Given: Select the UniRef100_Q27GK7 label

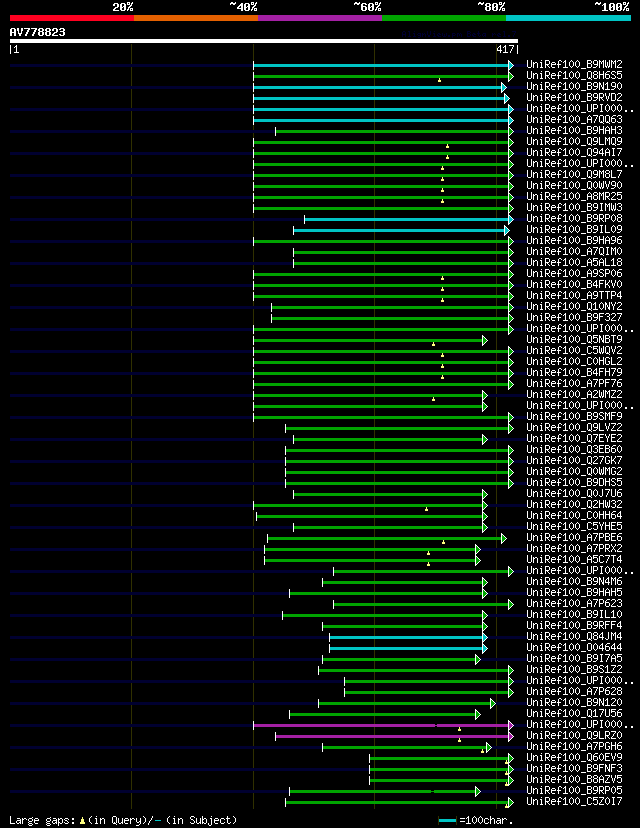Looking at the screenshot, I should point(575,460).
